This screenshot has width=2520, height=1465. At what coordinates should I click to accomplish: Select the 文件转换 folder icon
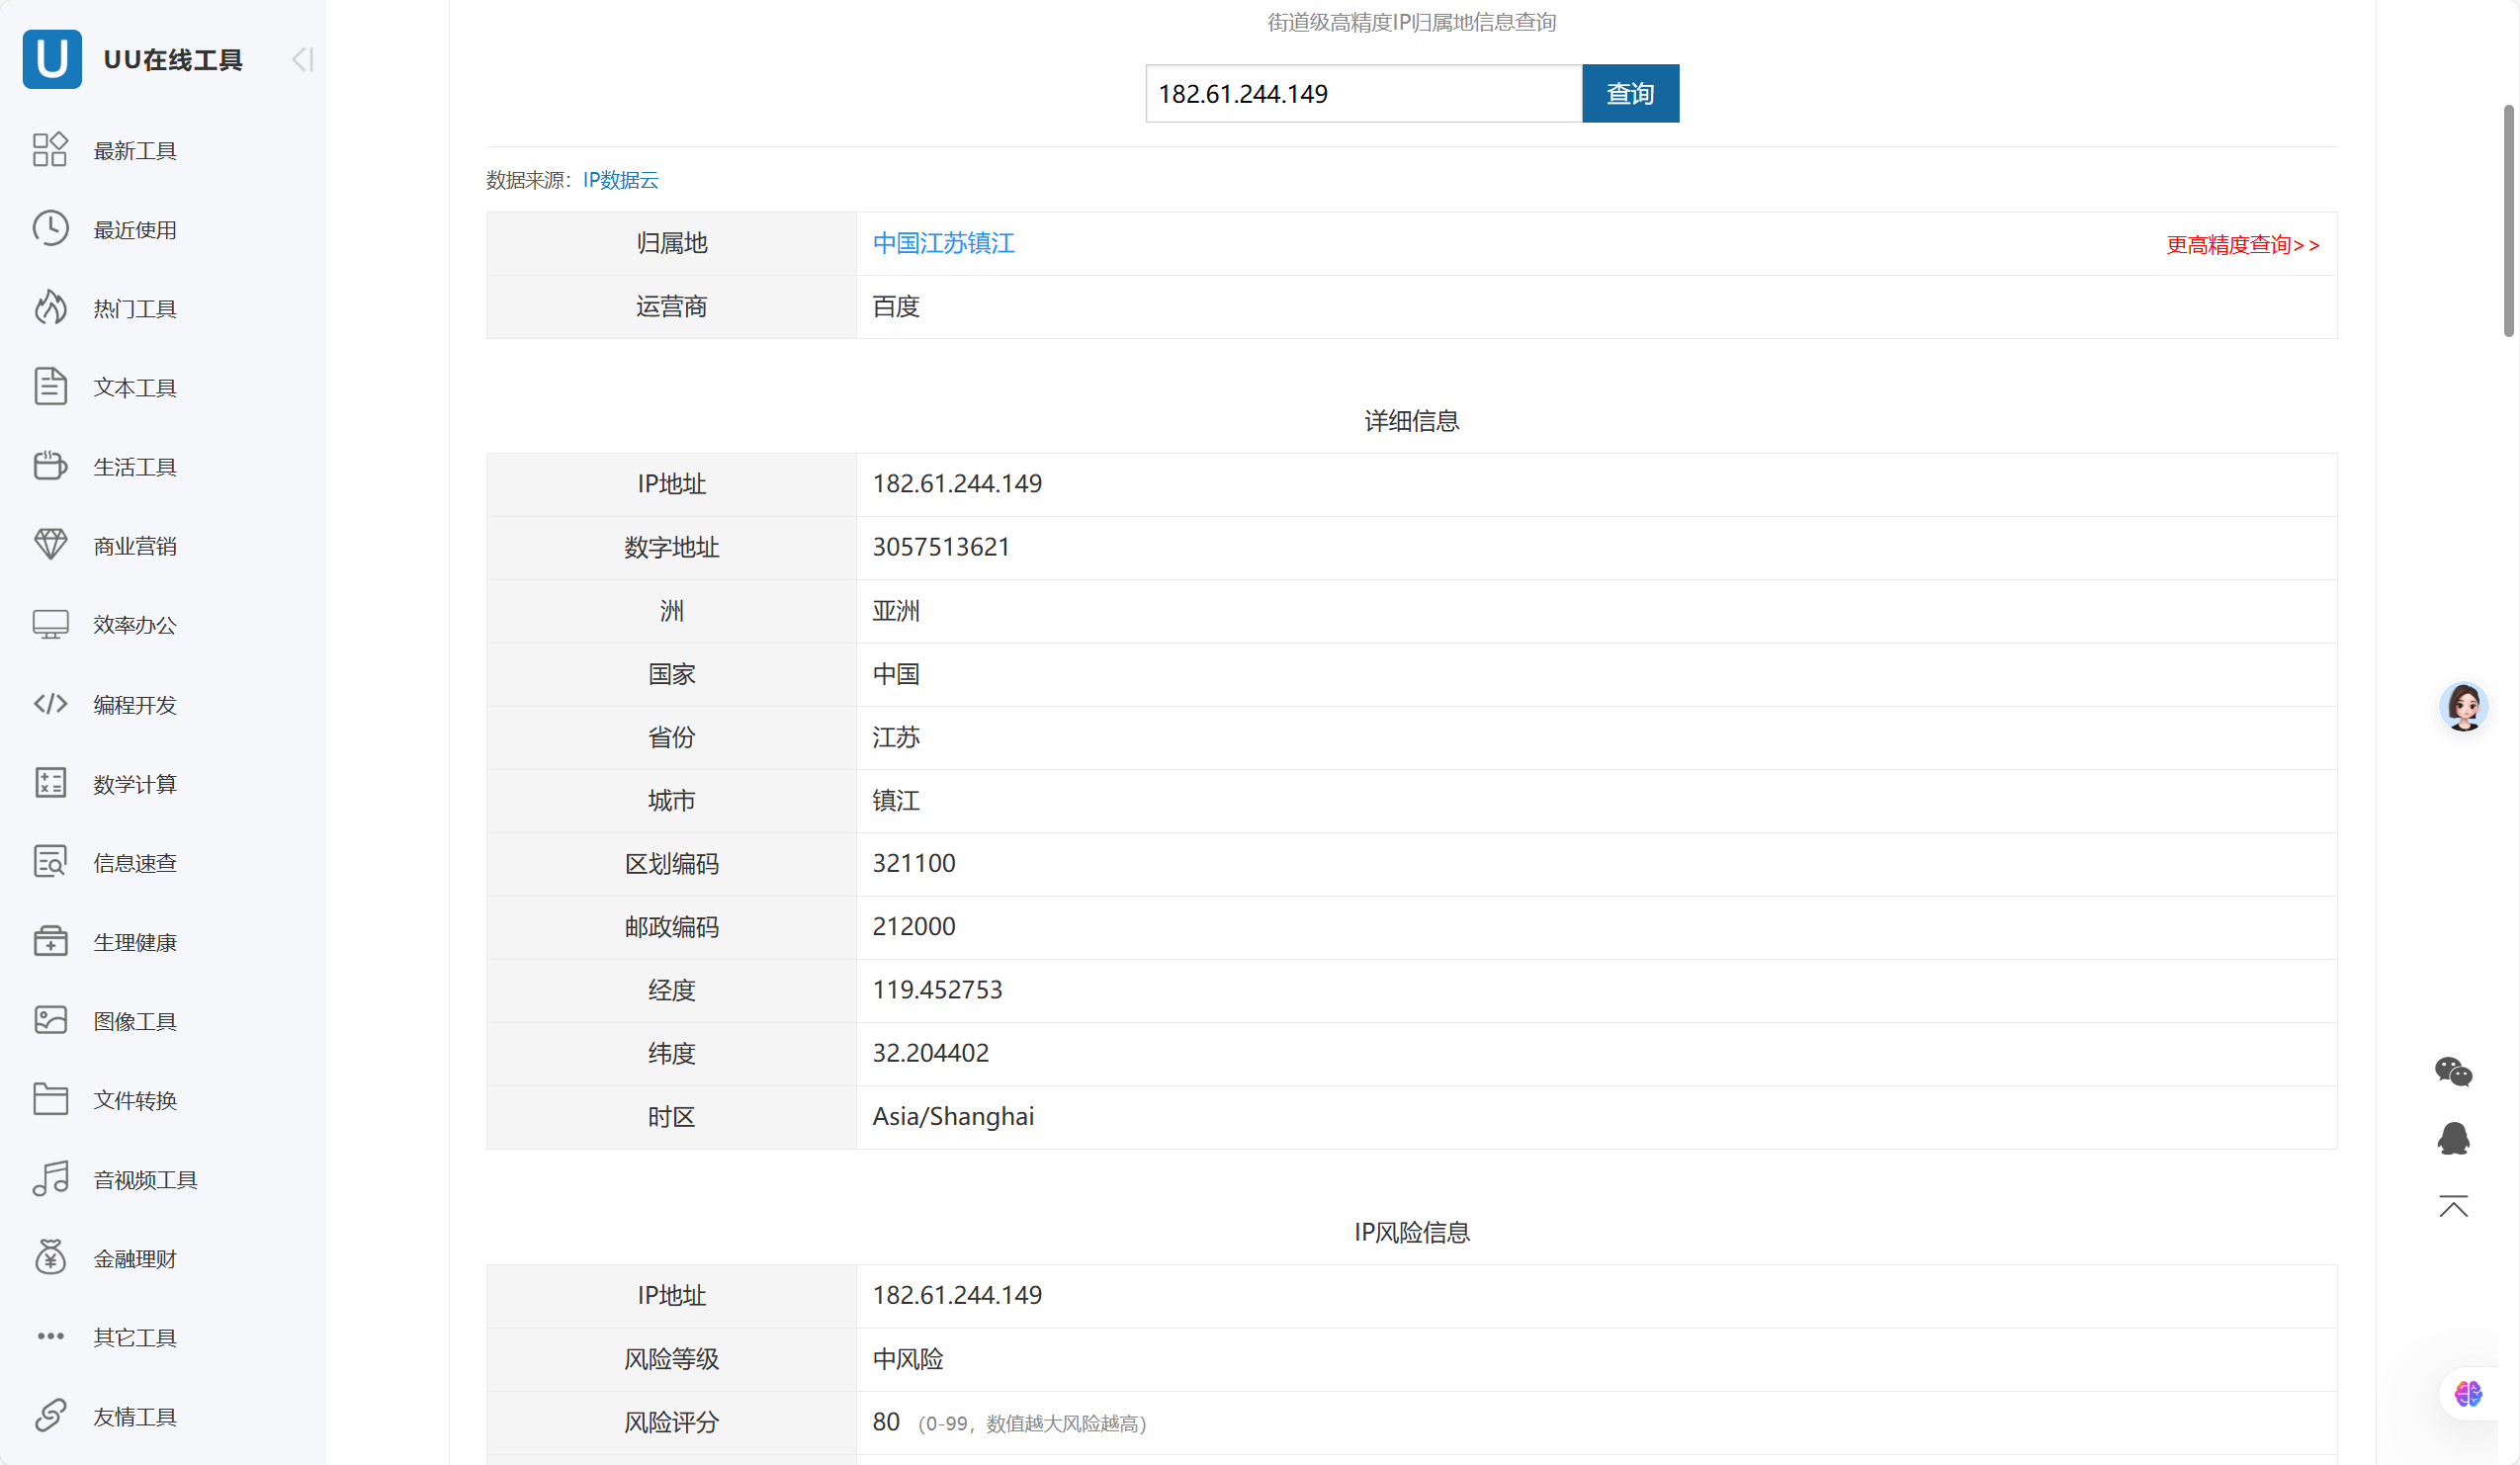coord(51,1099)
